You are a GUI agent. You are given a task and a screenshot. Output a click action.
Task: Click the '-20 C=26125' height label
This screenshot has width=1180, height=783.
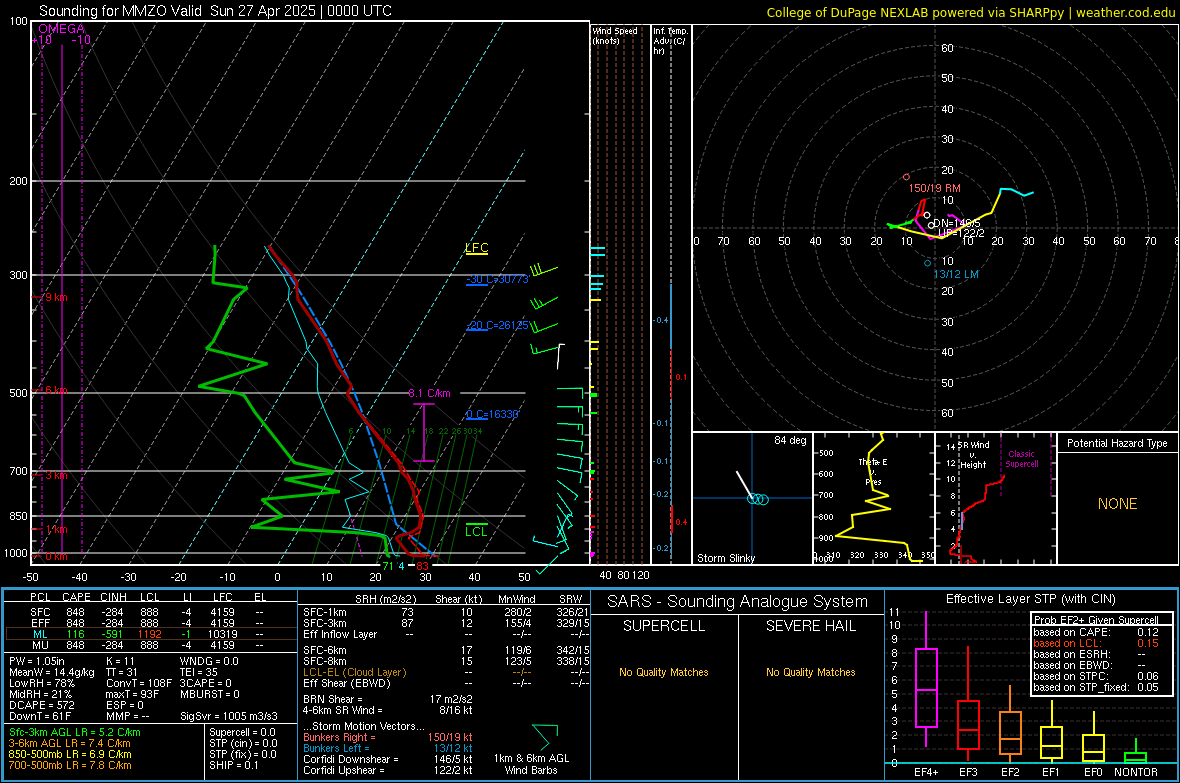(497, 325)
